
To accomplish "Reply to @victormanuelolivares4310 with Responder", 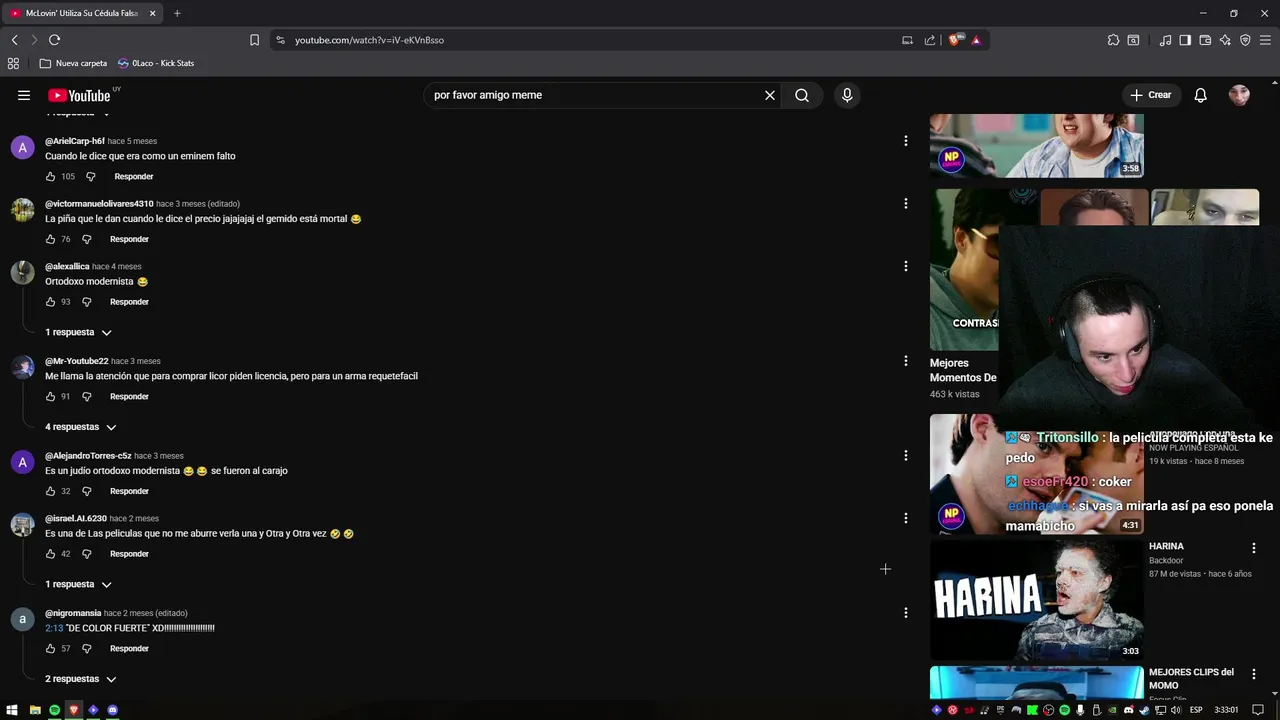I will (x=129, y=240).
